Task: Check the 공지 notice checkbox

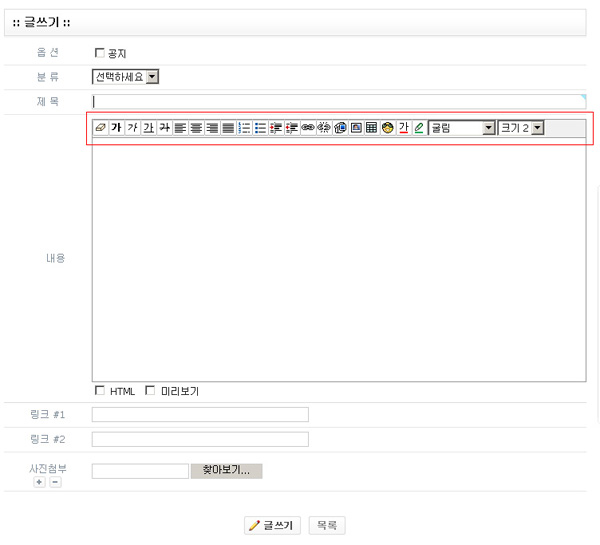Action: coord(99,52)
